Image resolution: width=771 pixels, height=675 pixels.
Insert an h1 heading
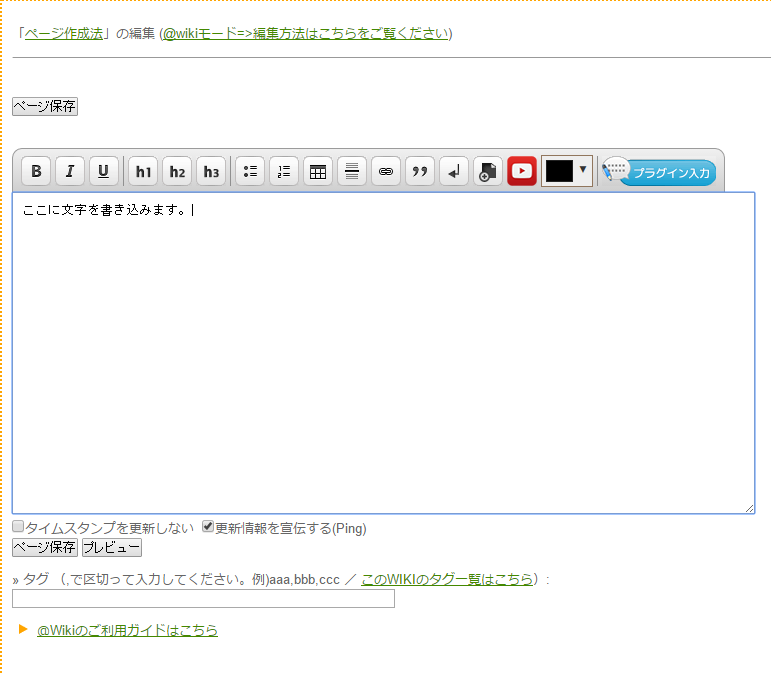point(143,171)
